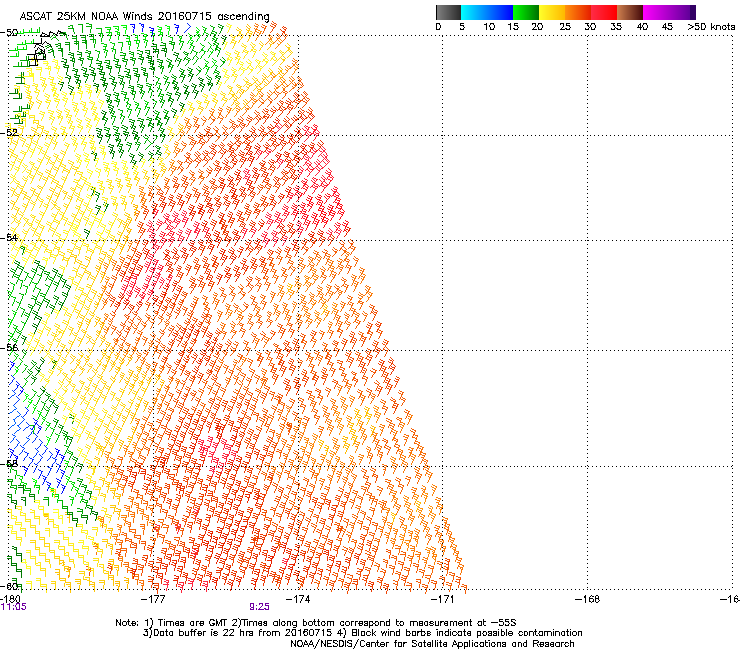740x650 pixels.
Task: Click the title text 'ASCAT 25KM NOAA Winds 20160715 ascending'
Action: [x=144, y=17]
